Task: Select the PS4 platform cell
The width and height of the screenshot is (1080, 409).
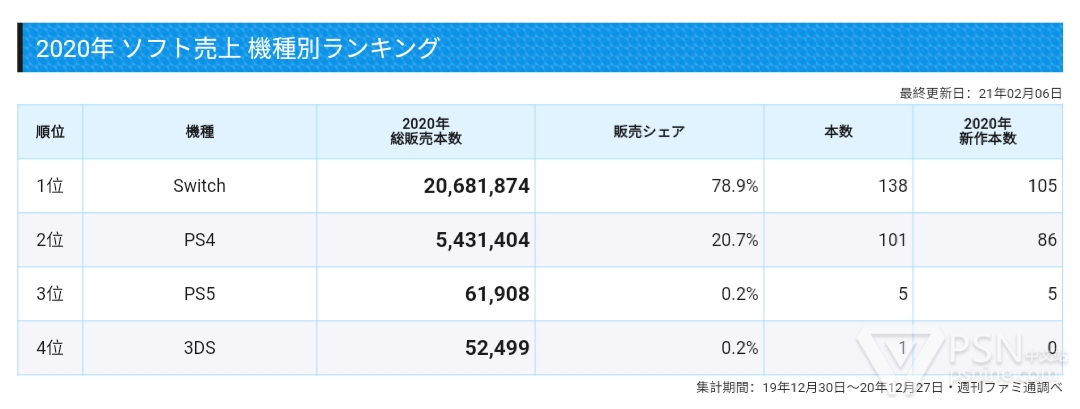Action: [200, 240]
